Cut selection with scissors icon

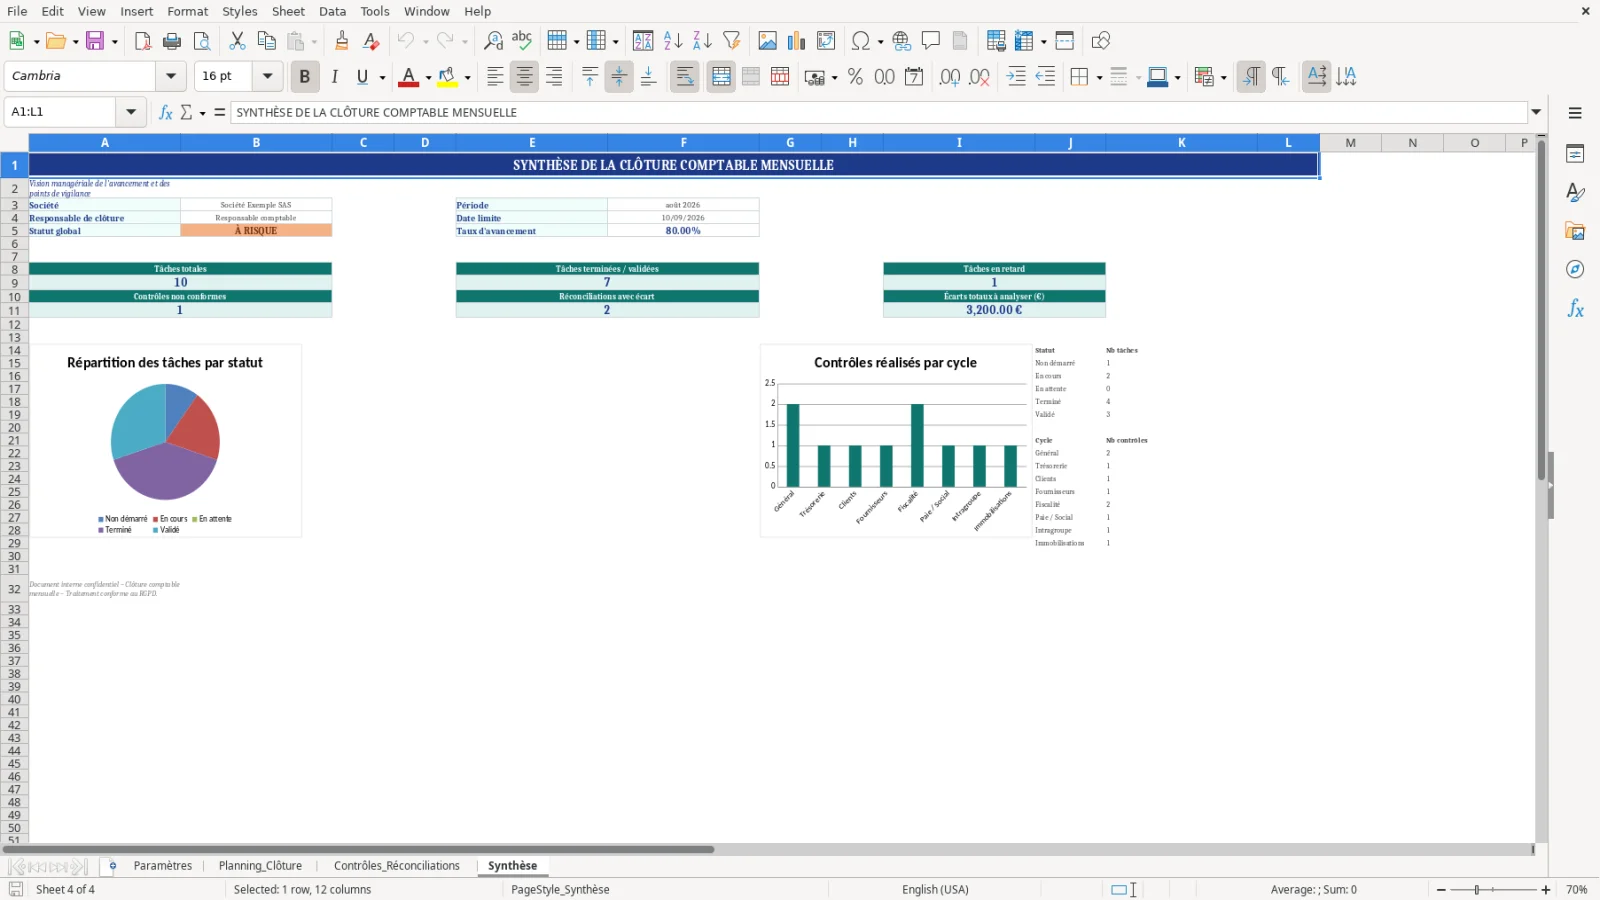coord(237,41)
